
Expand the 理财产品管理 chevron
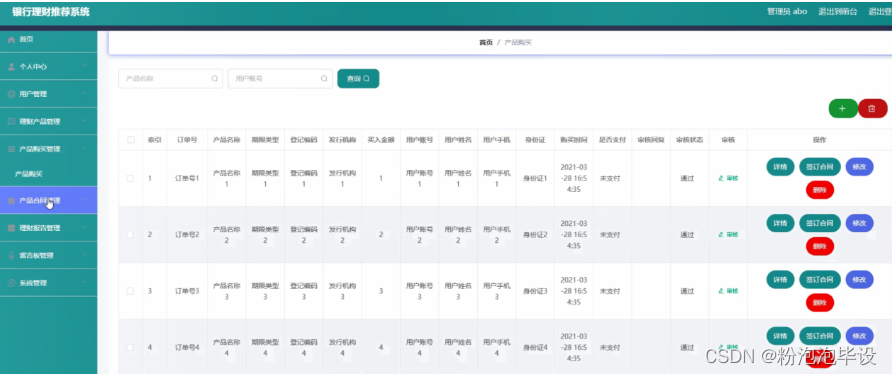[85, 121]
